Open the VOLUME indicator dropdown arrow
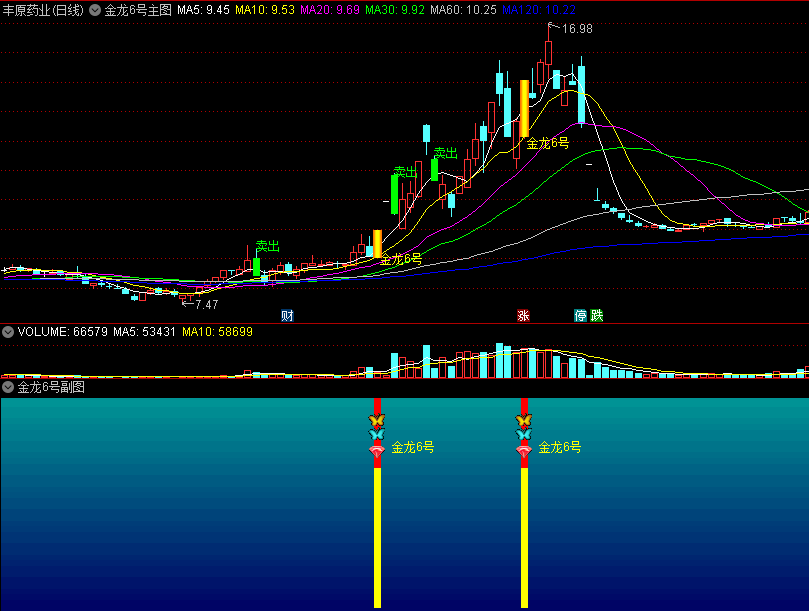Image resolution: width=809 pixels, height=611 pixels. [8, 332]
